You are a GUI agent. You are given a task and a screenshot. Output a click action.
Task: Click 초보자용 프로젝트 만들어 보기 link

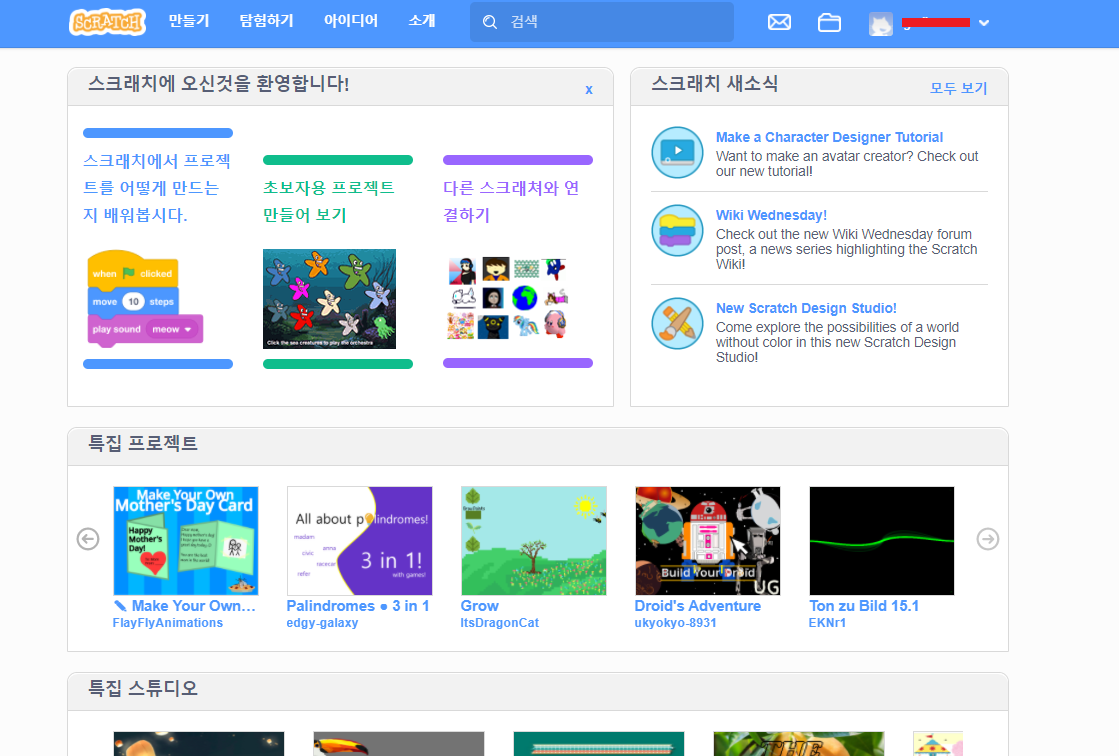(x=329, y=201)
